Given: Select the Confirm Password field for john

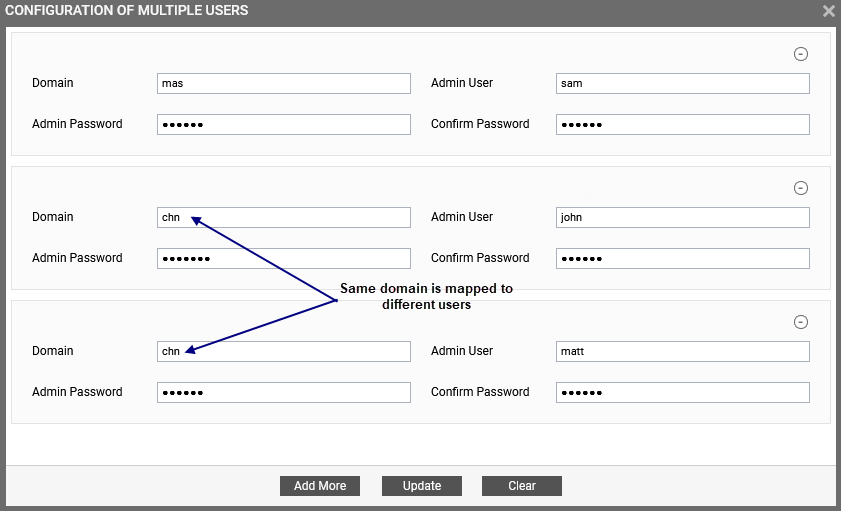Looking at the screenshot, I should click(683, 258).
